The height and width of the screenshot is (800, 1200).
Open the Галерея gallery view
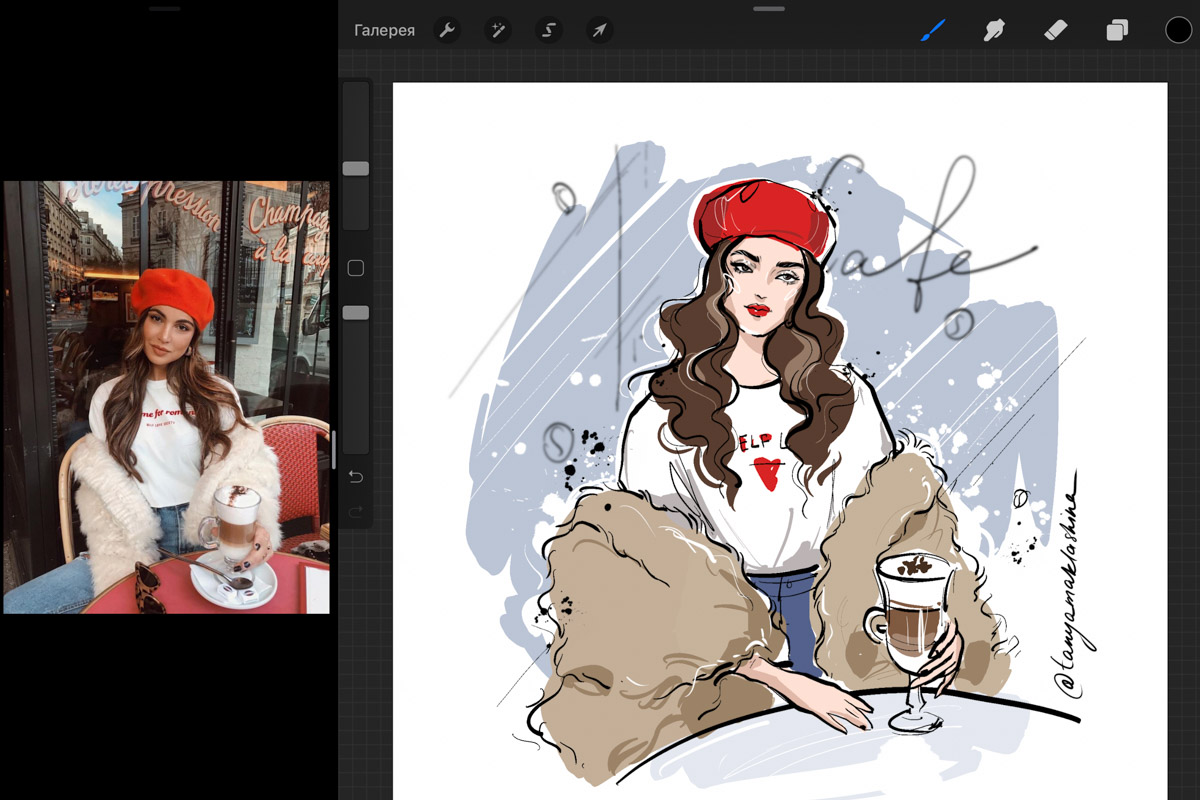384,31
